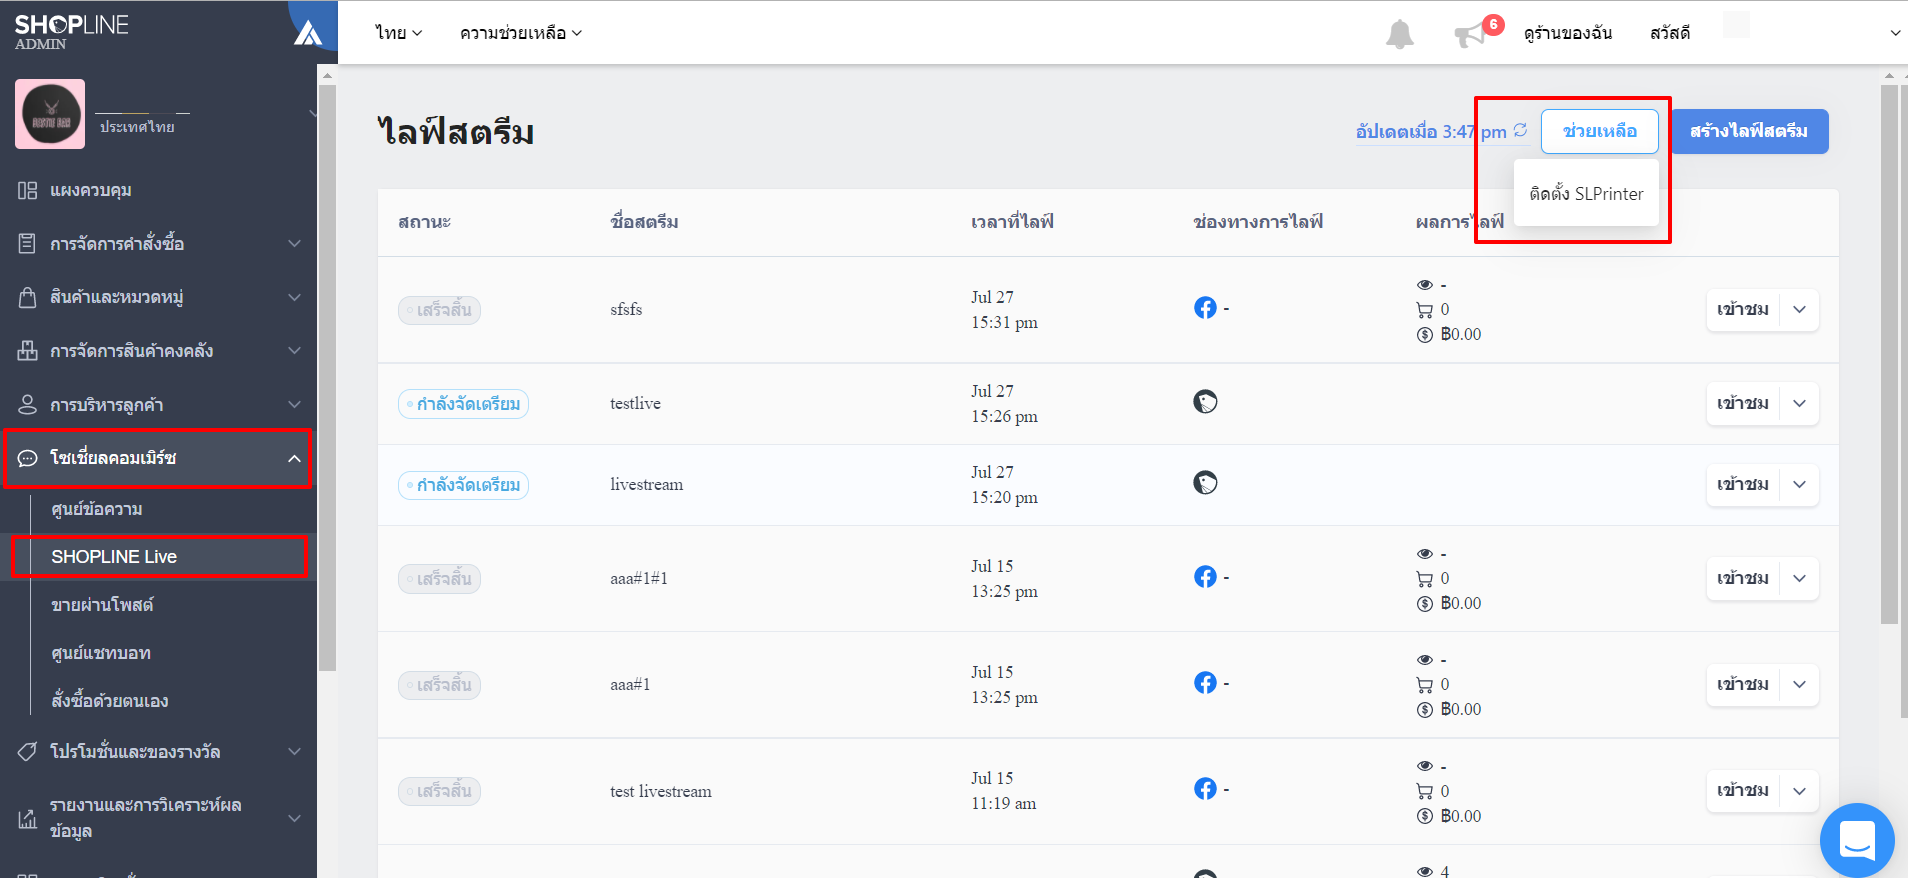Go to ศูนย์ข้อความ message center
The width and height of the screenshot is (1908, 878).
coord(97,509)
